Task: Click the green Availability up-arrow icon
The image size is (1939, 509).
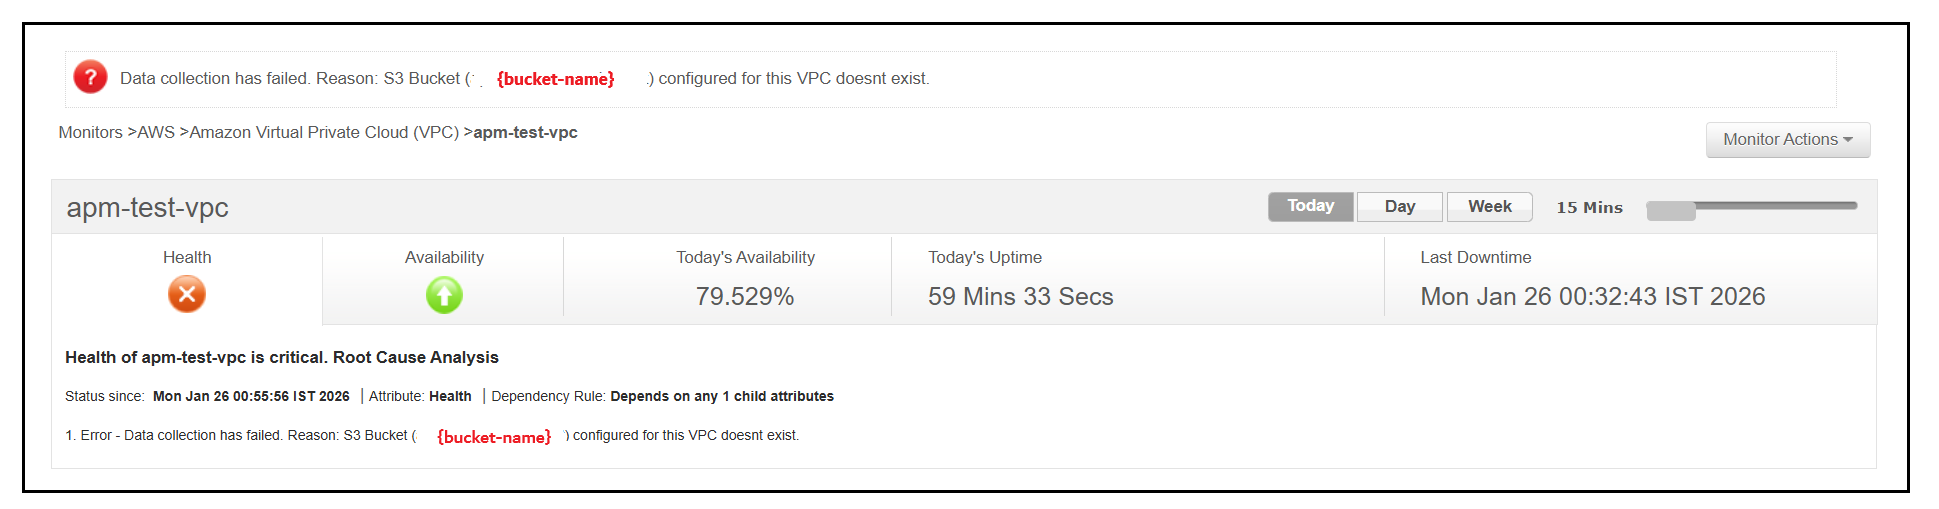Action: pyautogui.click(x=444, y=295)
